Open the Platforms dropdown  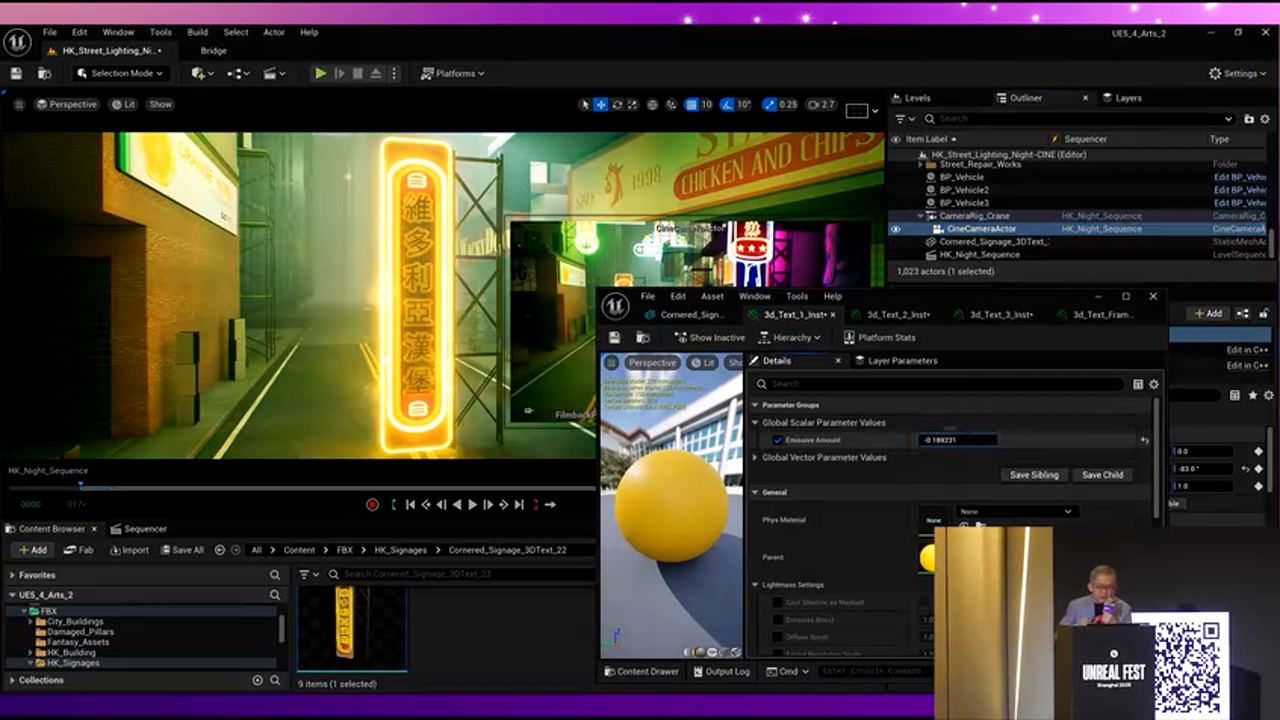point(453,73)
